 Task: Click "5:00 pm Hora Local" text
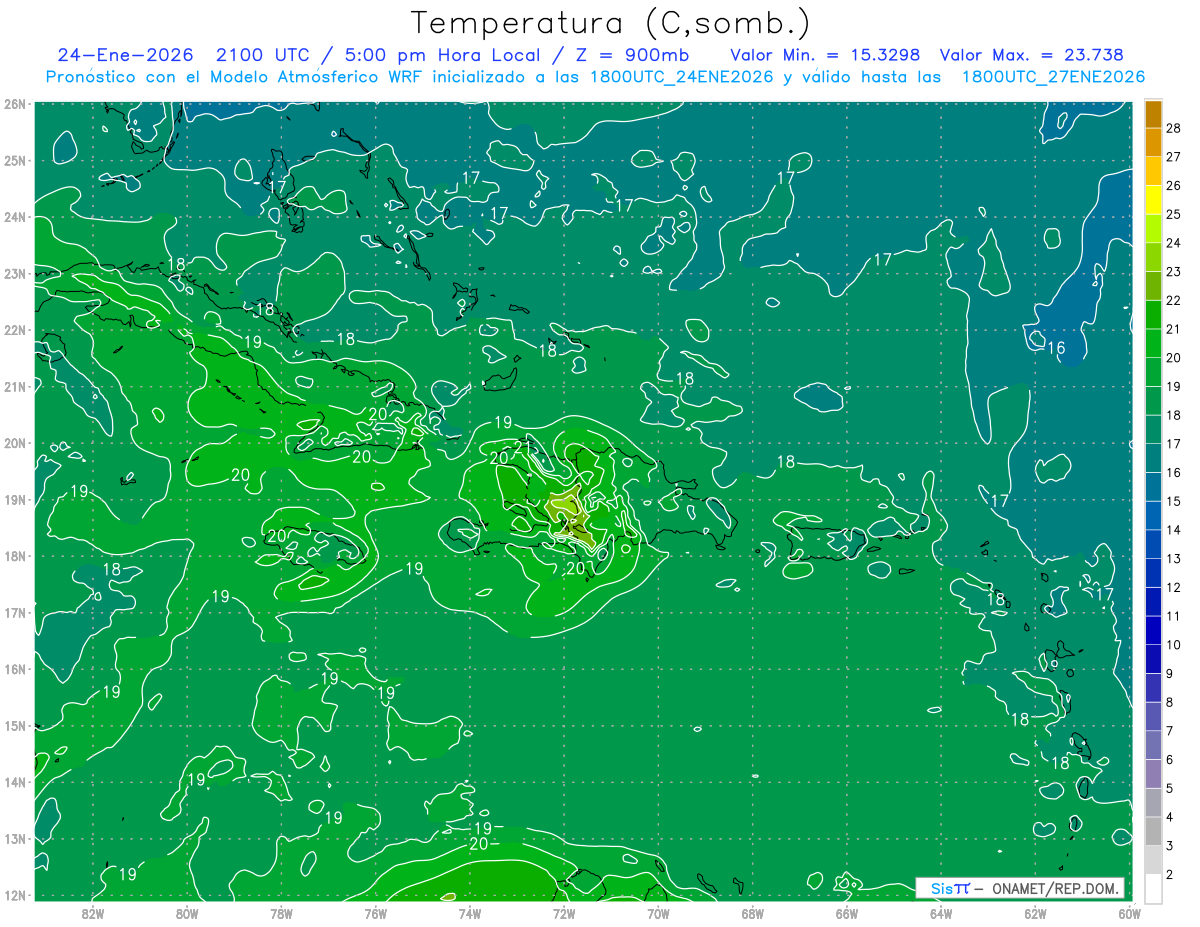[x=443, y=55]
